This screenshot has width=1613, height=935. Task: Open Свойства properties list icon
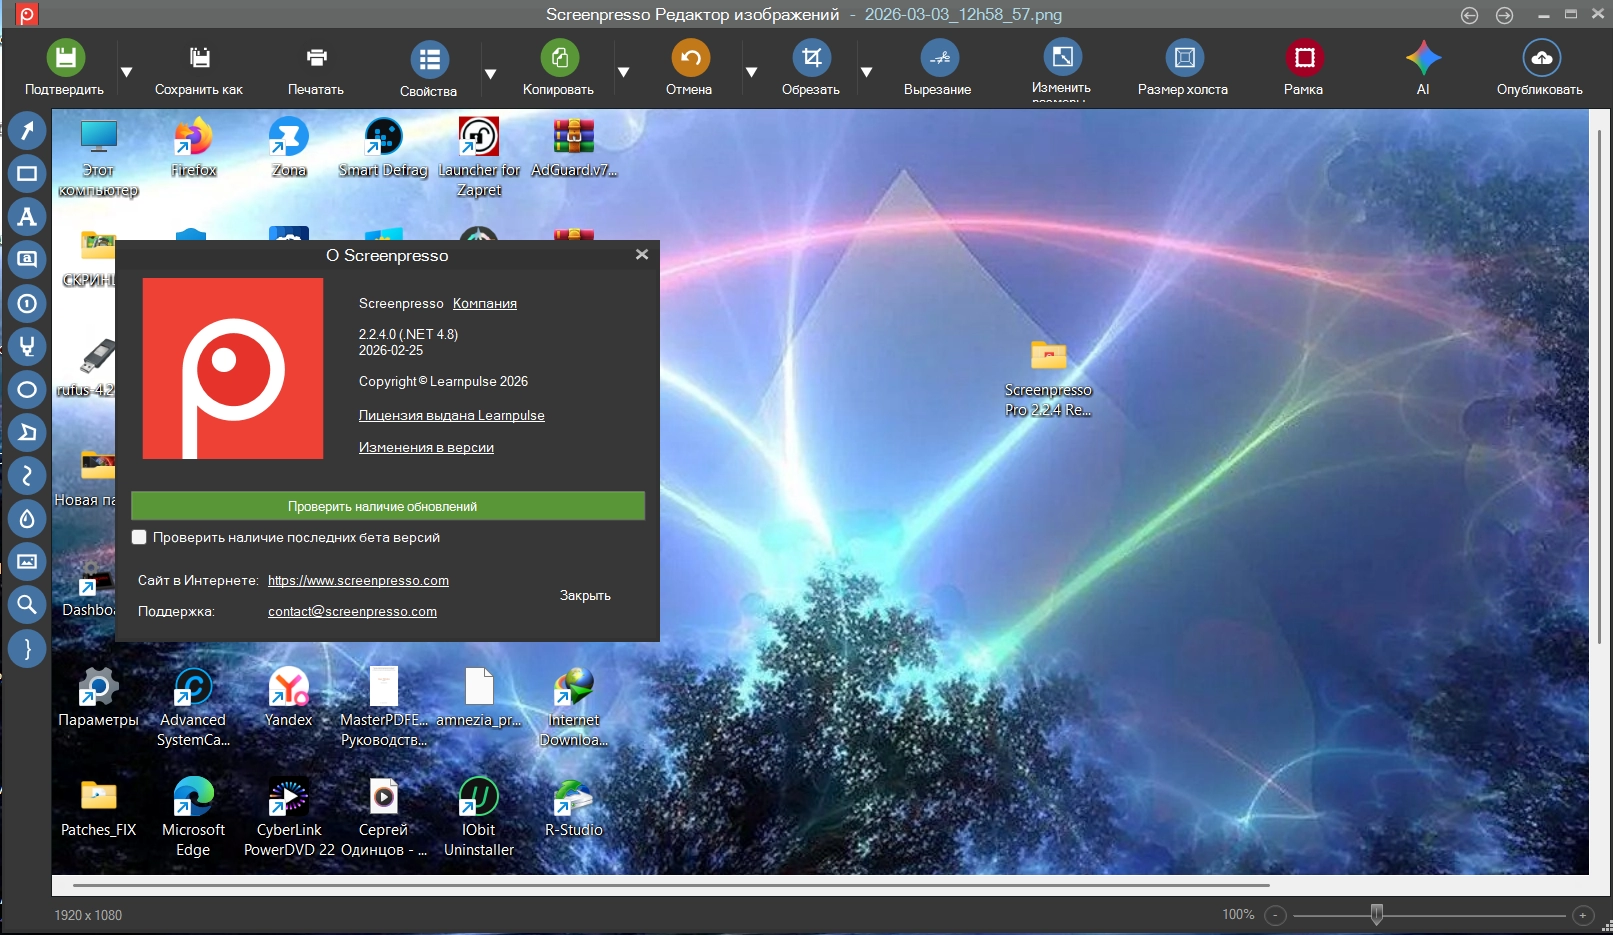[x=429, y=60]
